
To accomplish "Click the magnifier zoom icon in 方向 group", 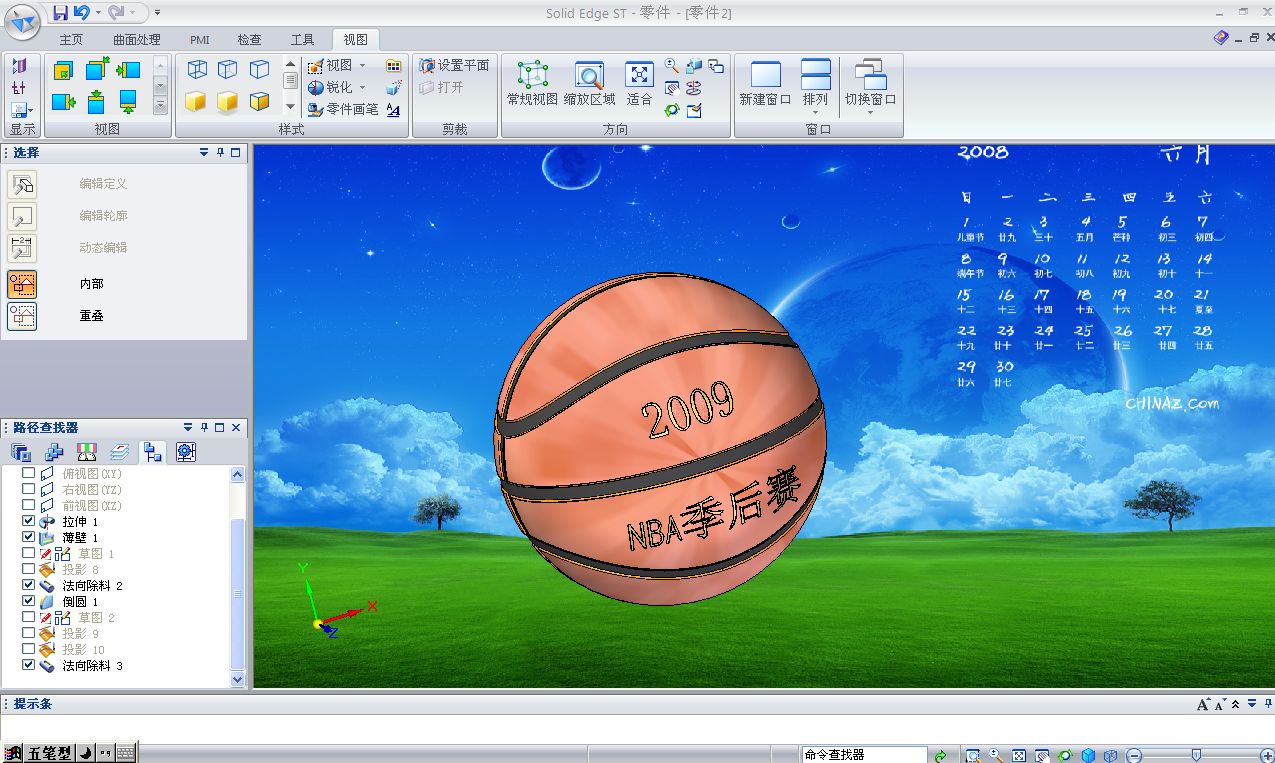I will coord(672,66).
